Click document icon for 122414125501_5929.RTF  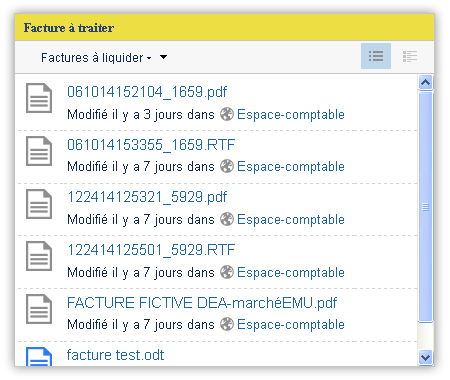coord(39,256)
